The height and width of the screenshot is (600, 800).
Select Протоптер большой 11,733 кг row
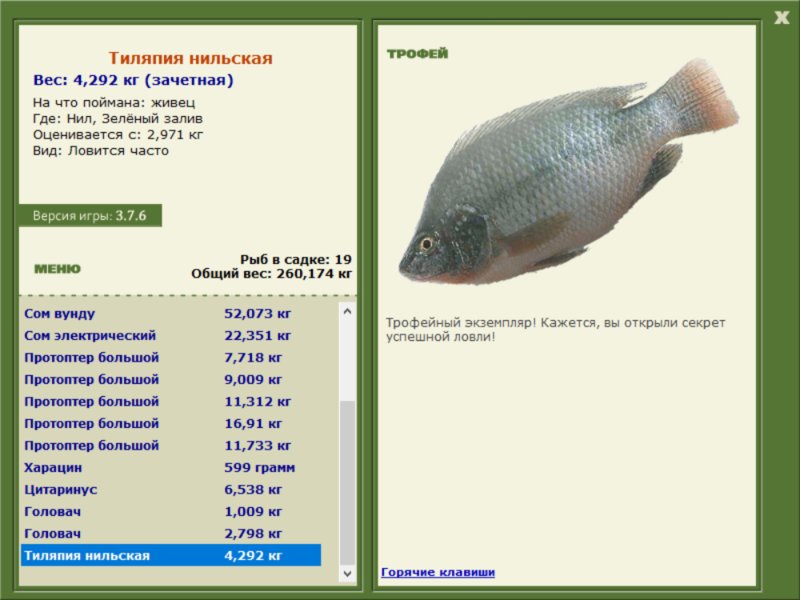point(171,445)
